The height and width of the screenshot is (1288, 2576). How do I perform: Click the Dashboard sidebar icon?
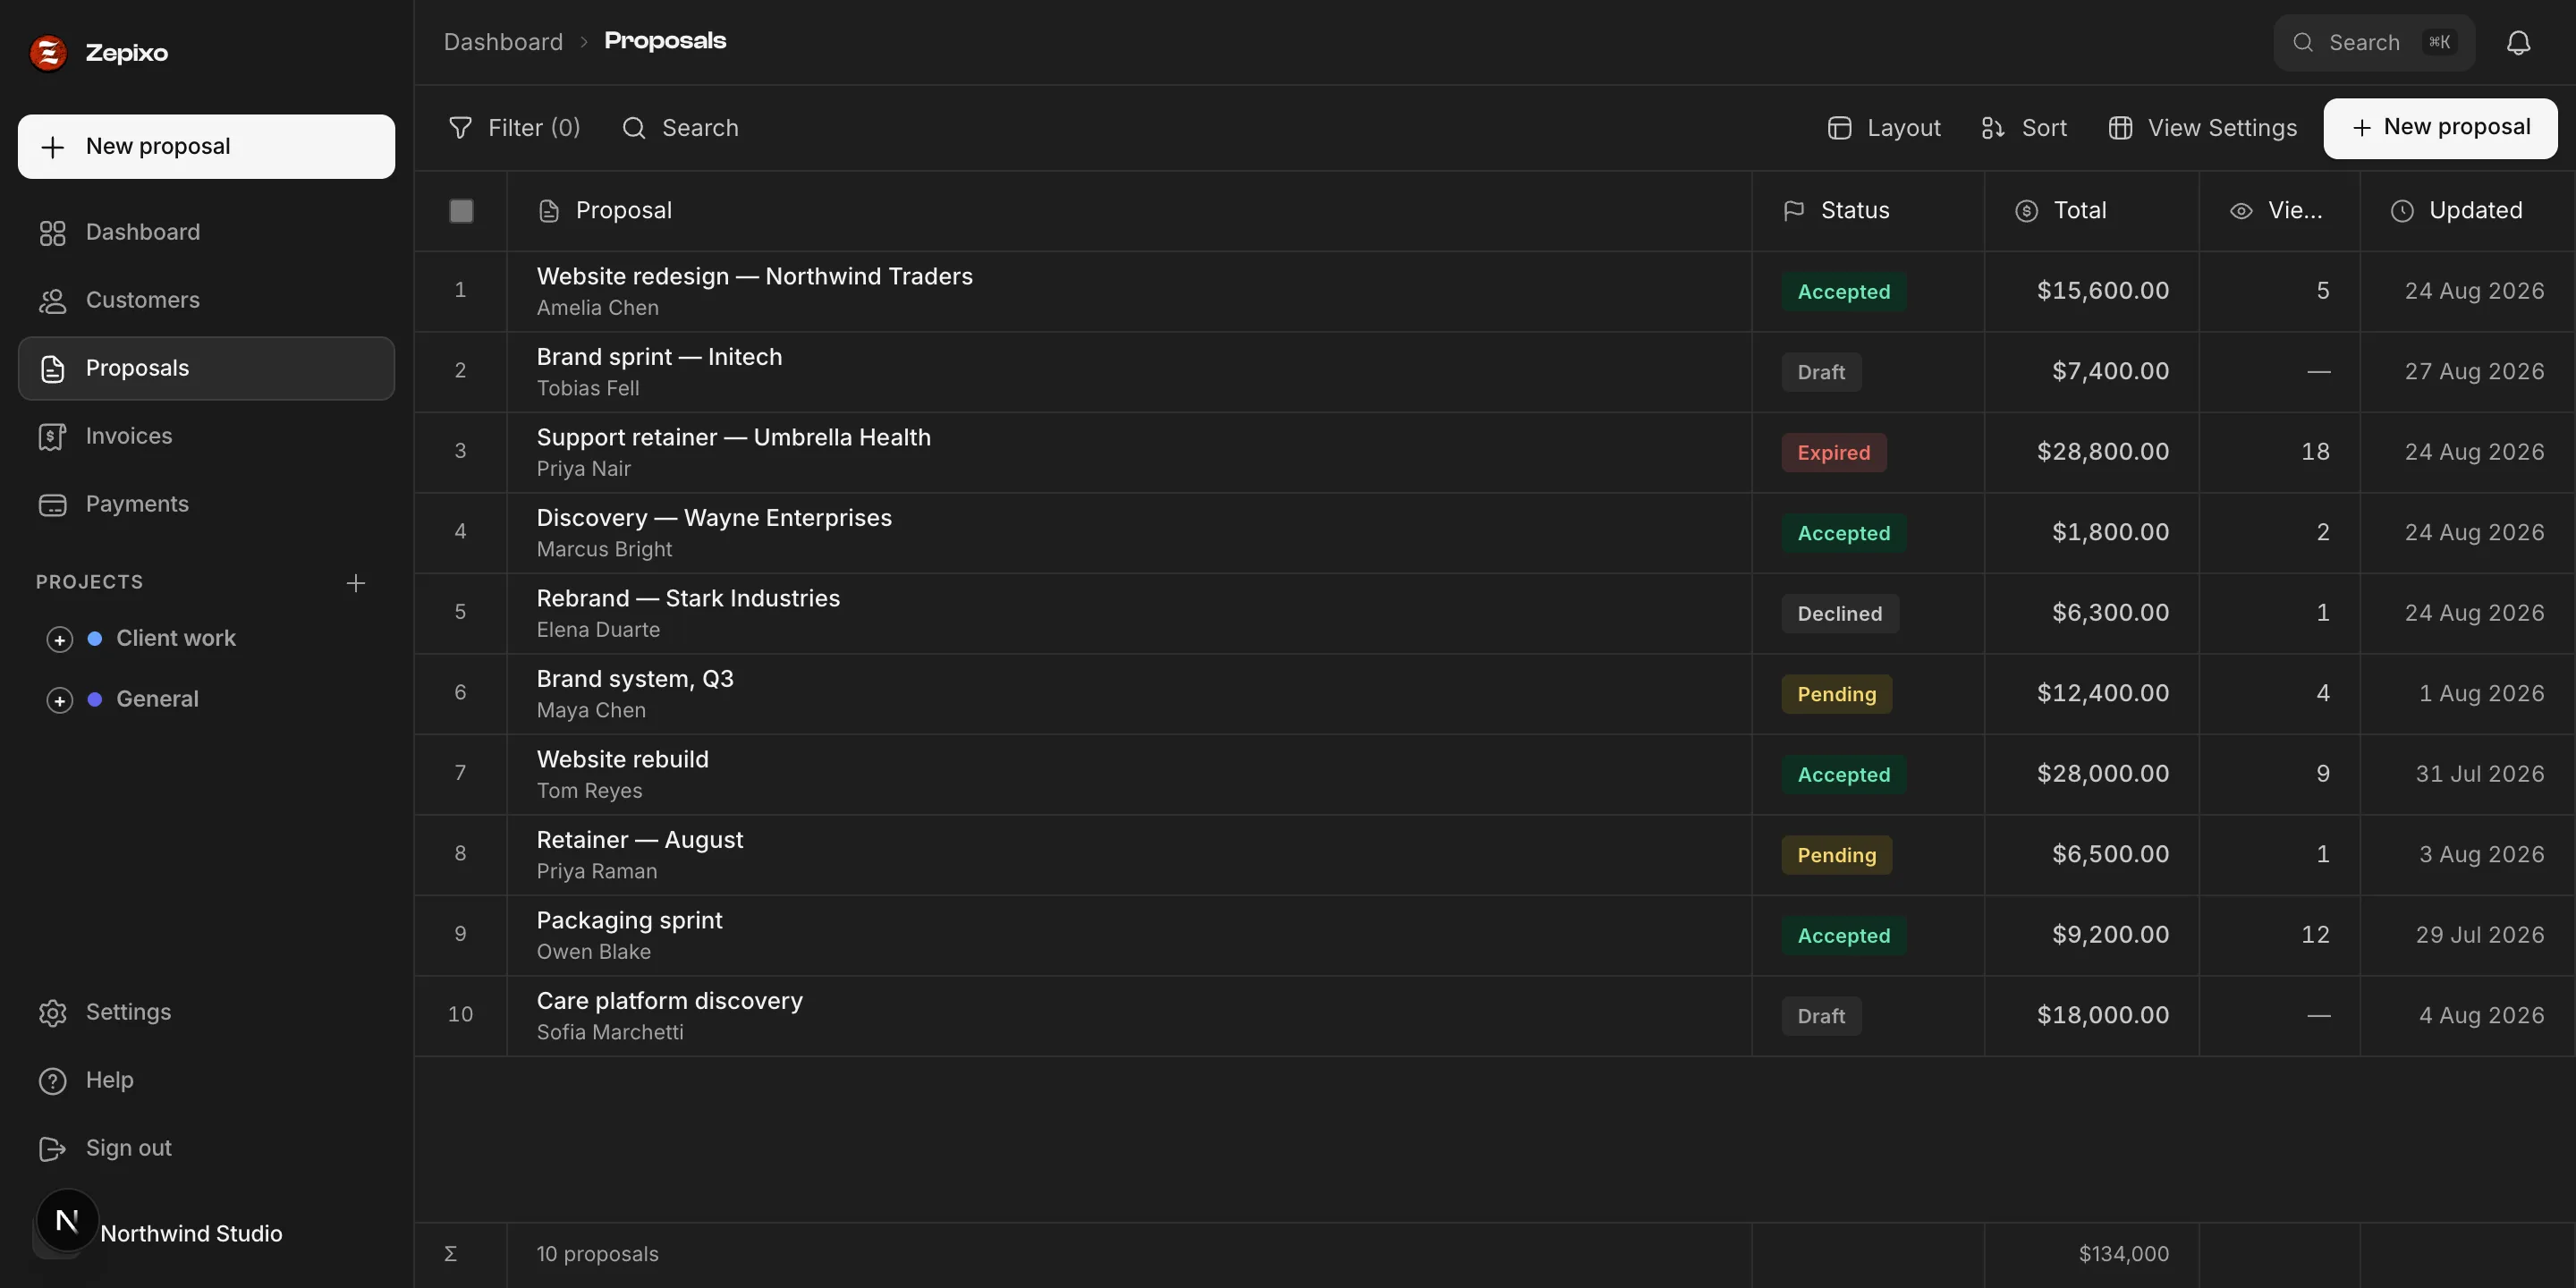click(x=52, y=233)
